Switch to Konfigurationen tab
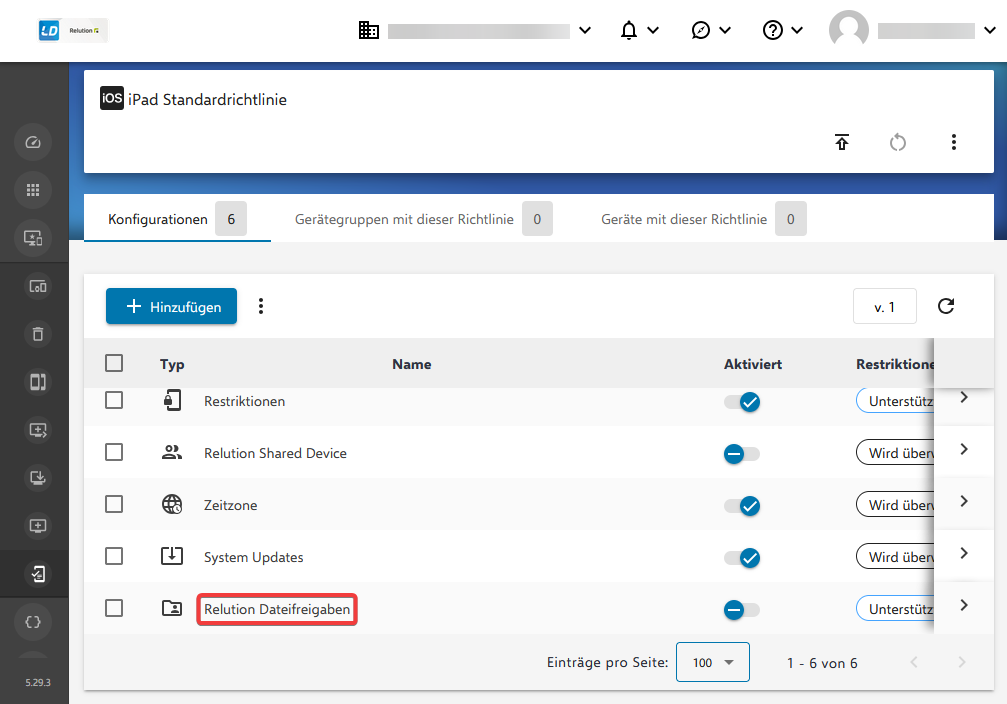The image size is (1007, 704). 177,219
